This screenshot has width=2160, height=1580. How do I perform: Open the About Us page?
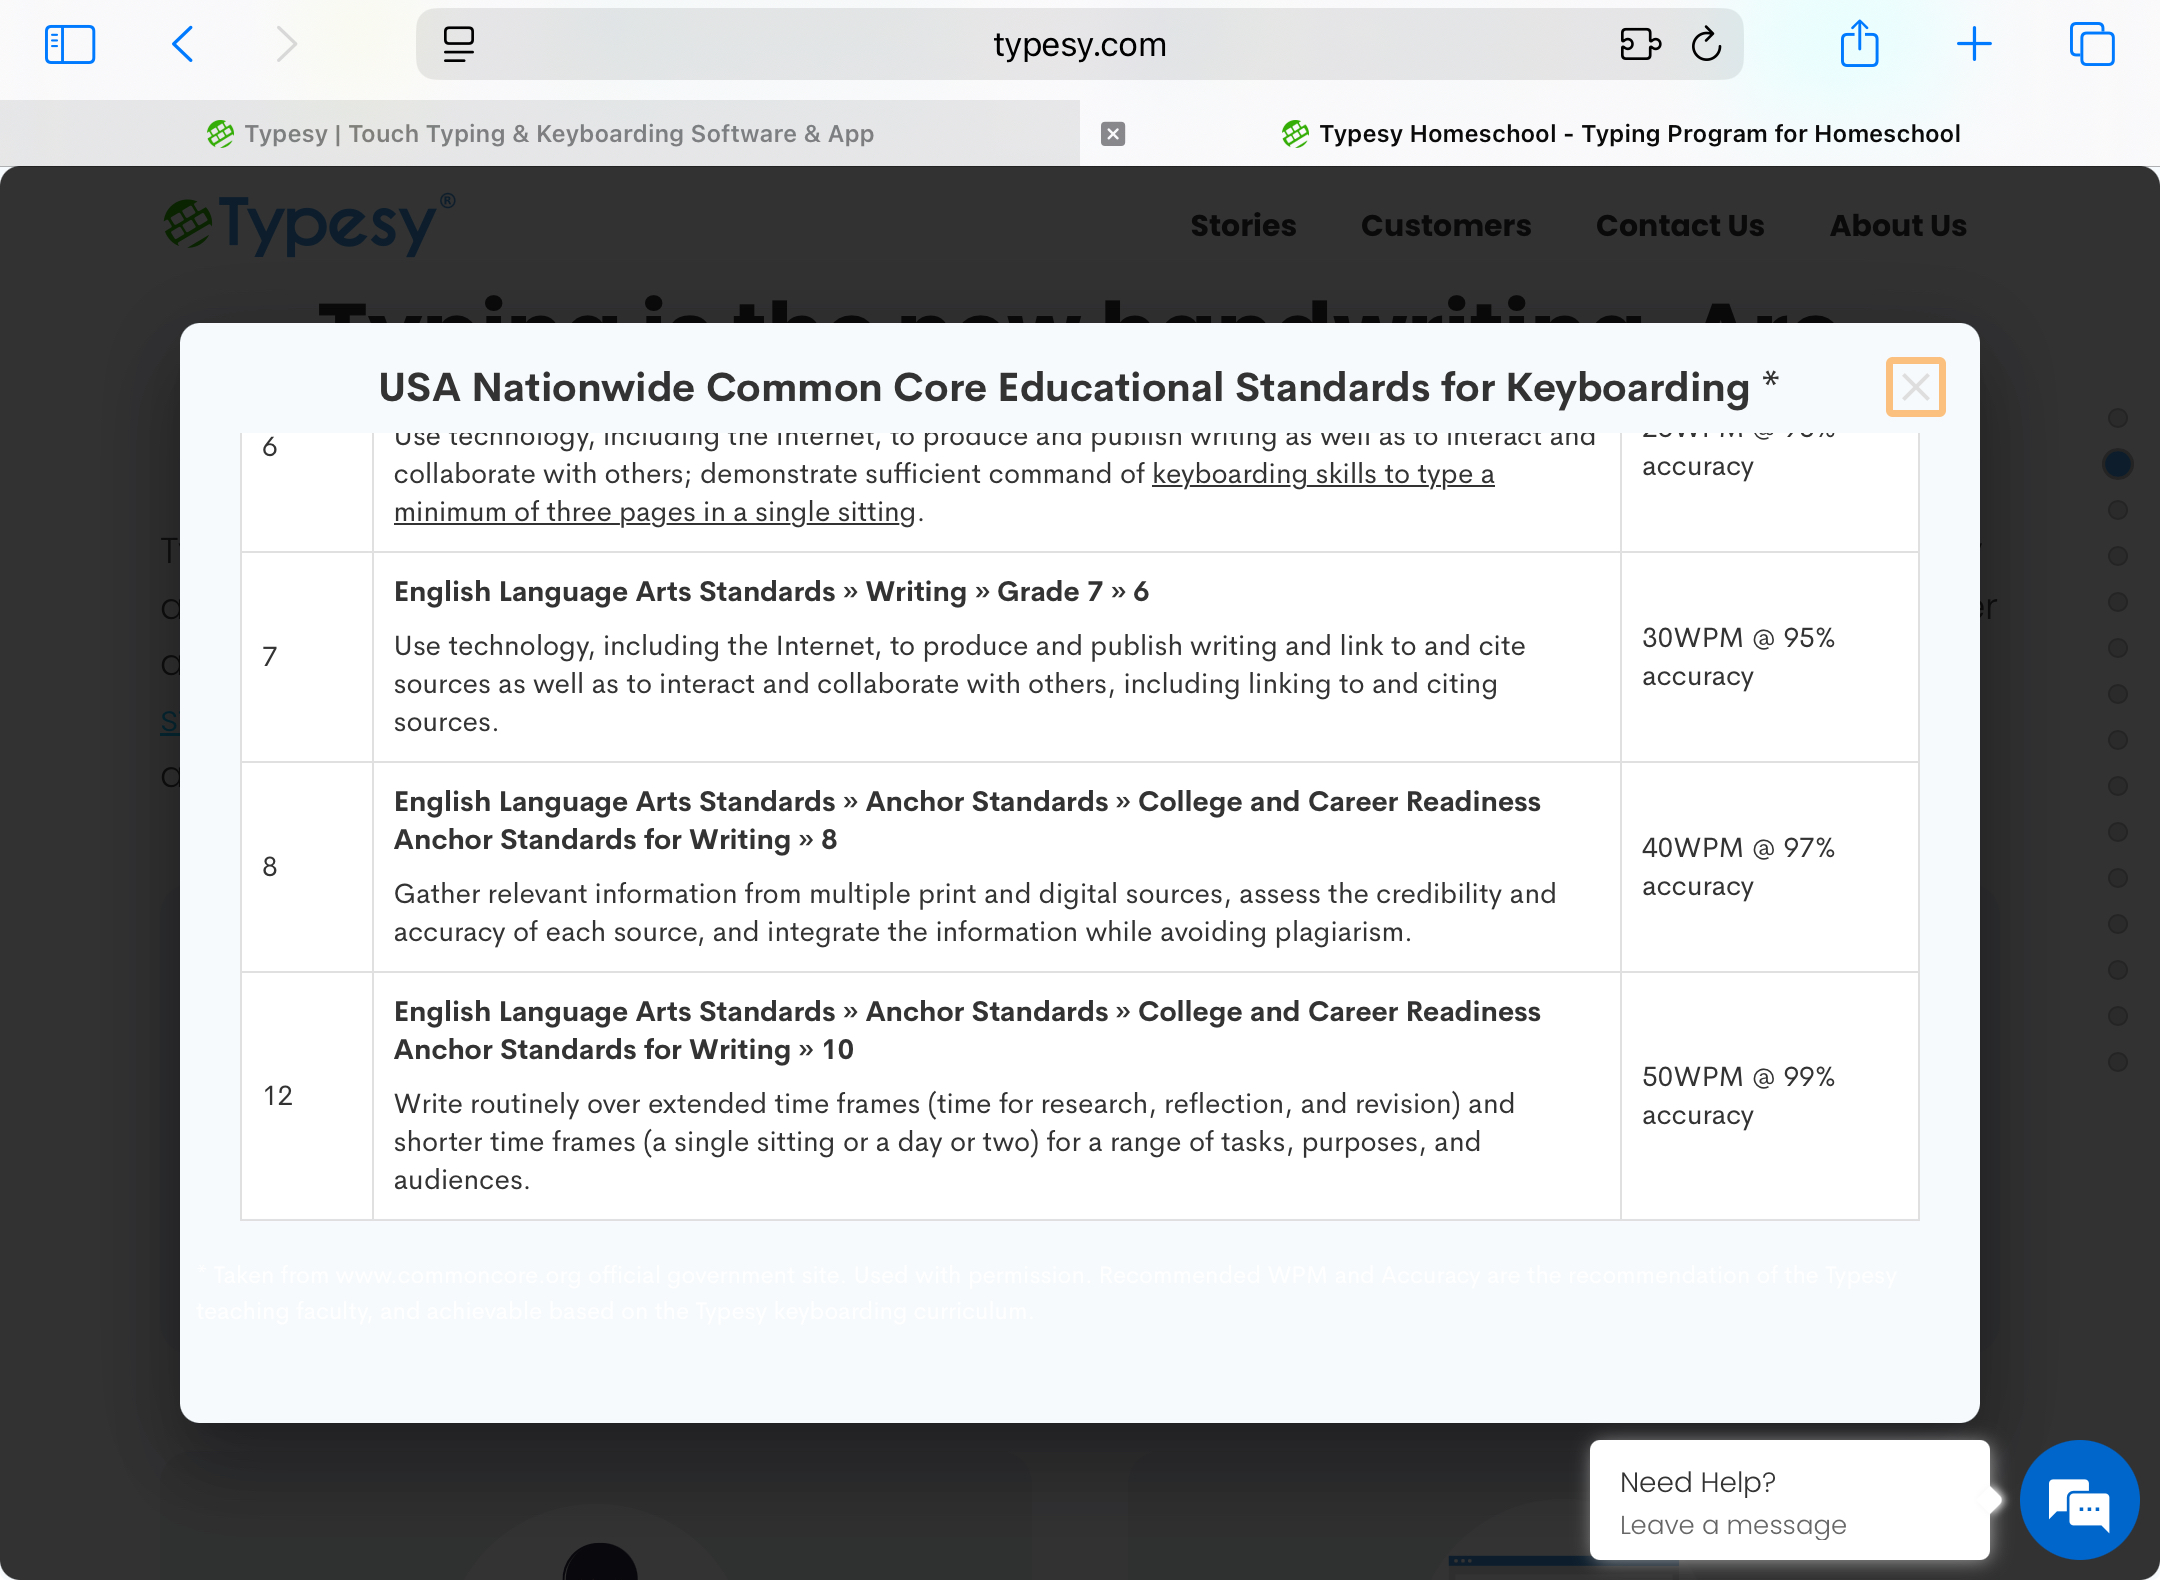1897,226
